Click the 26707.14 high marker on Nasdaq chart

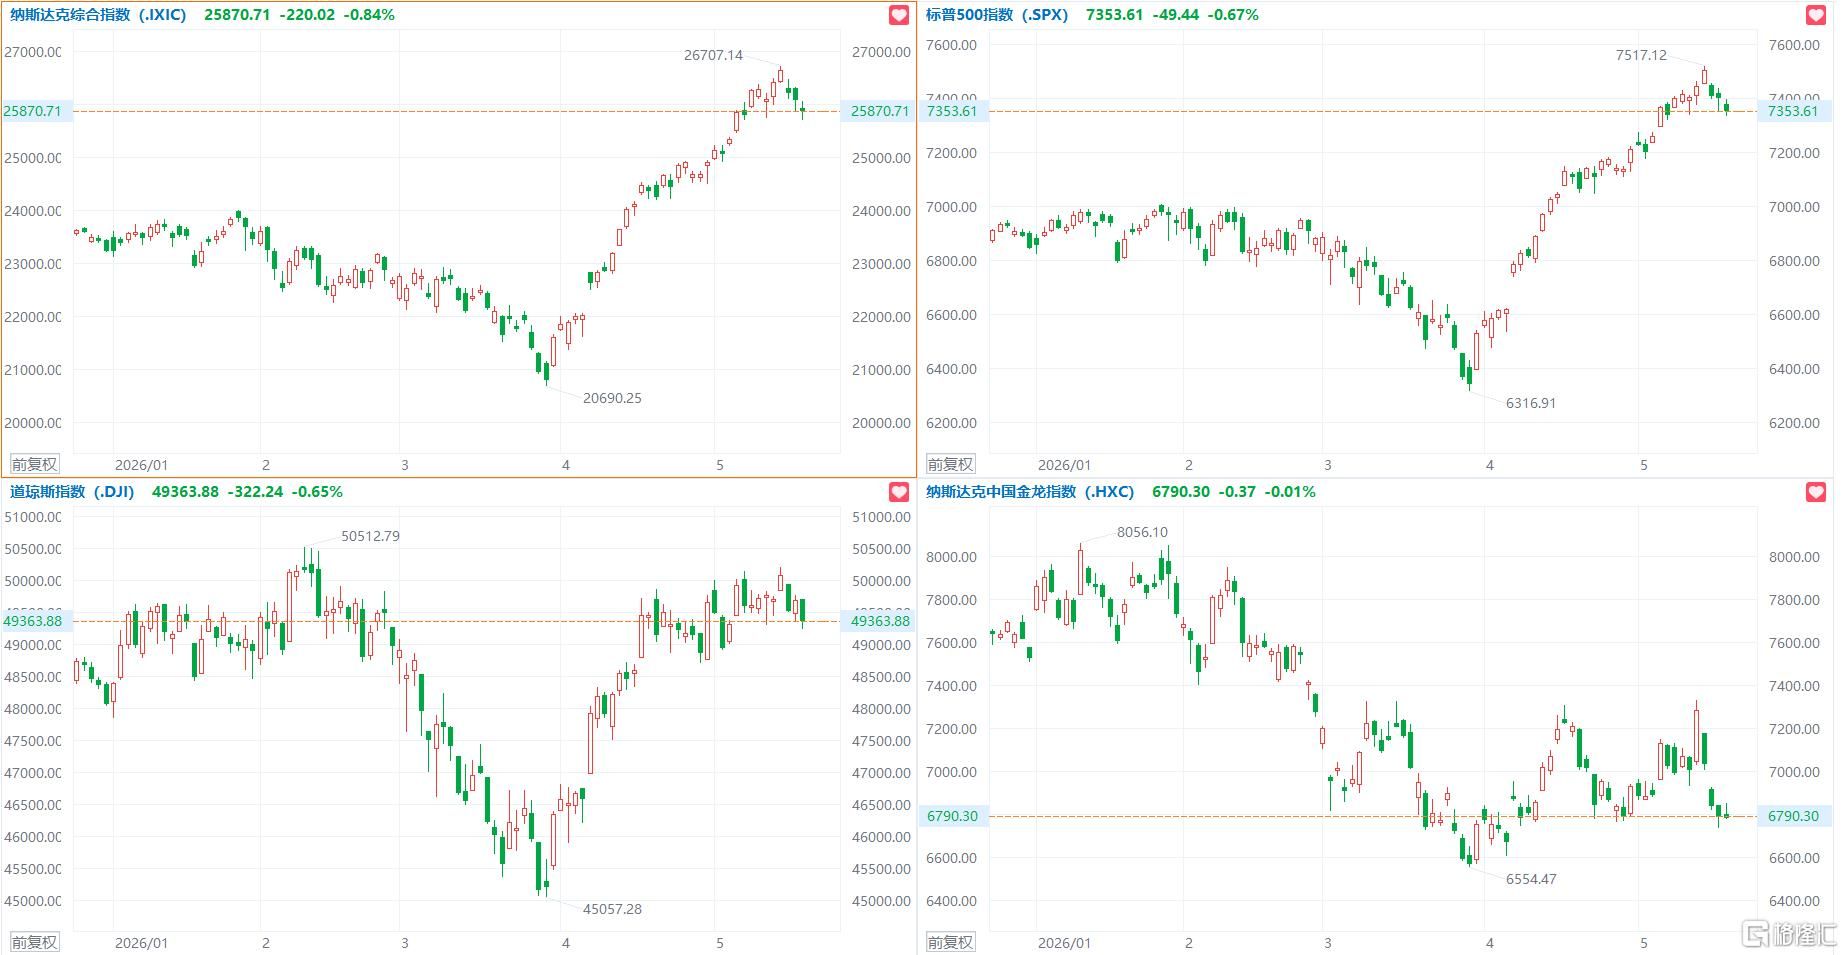713,55
